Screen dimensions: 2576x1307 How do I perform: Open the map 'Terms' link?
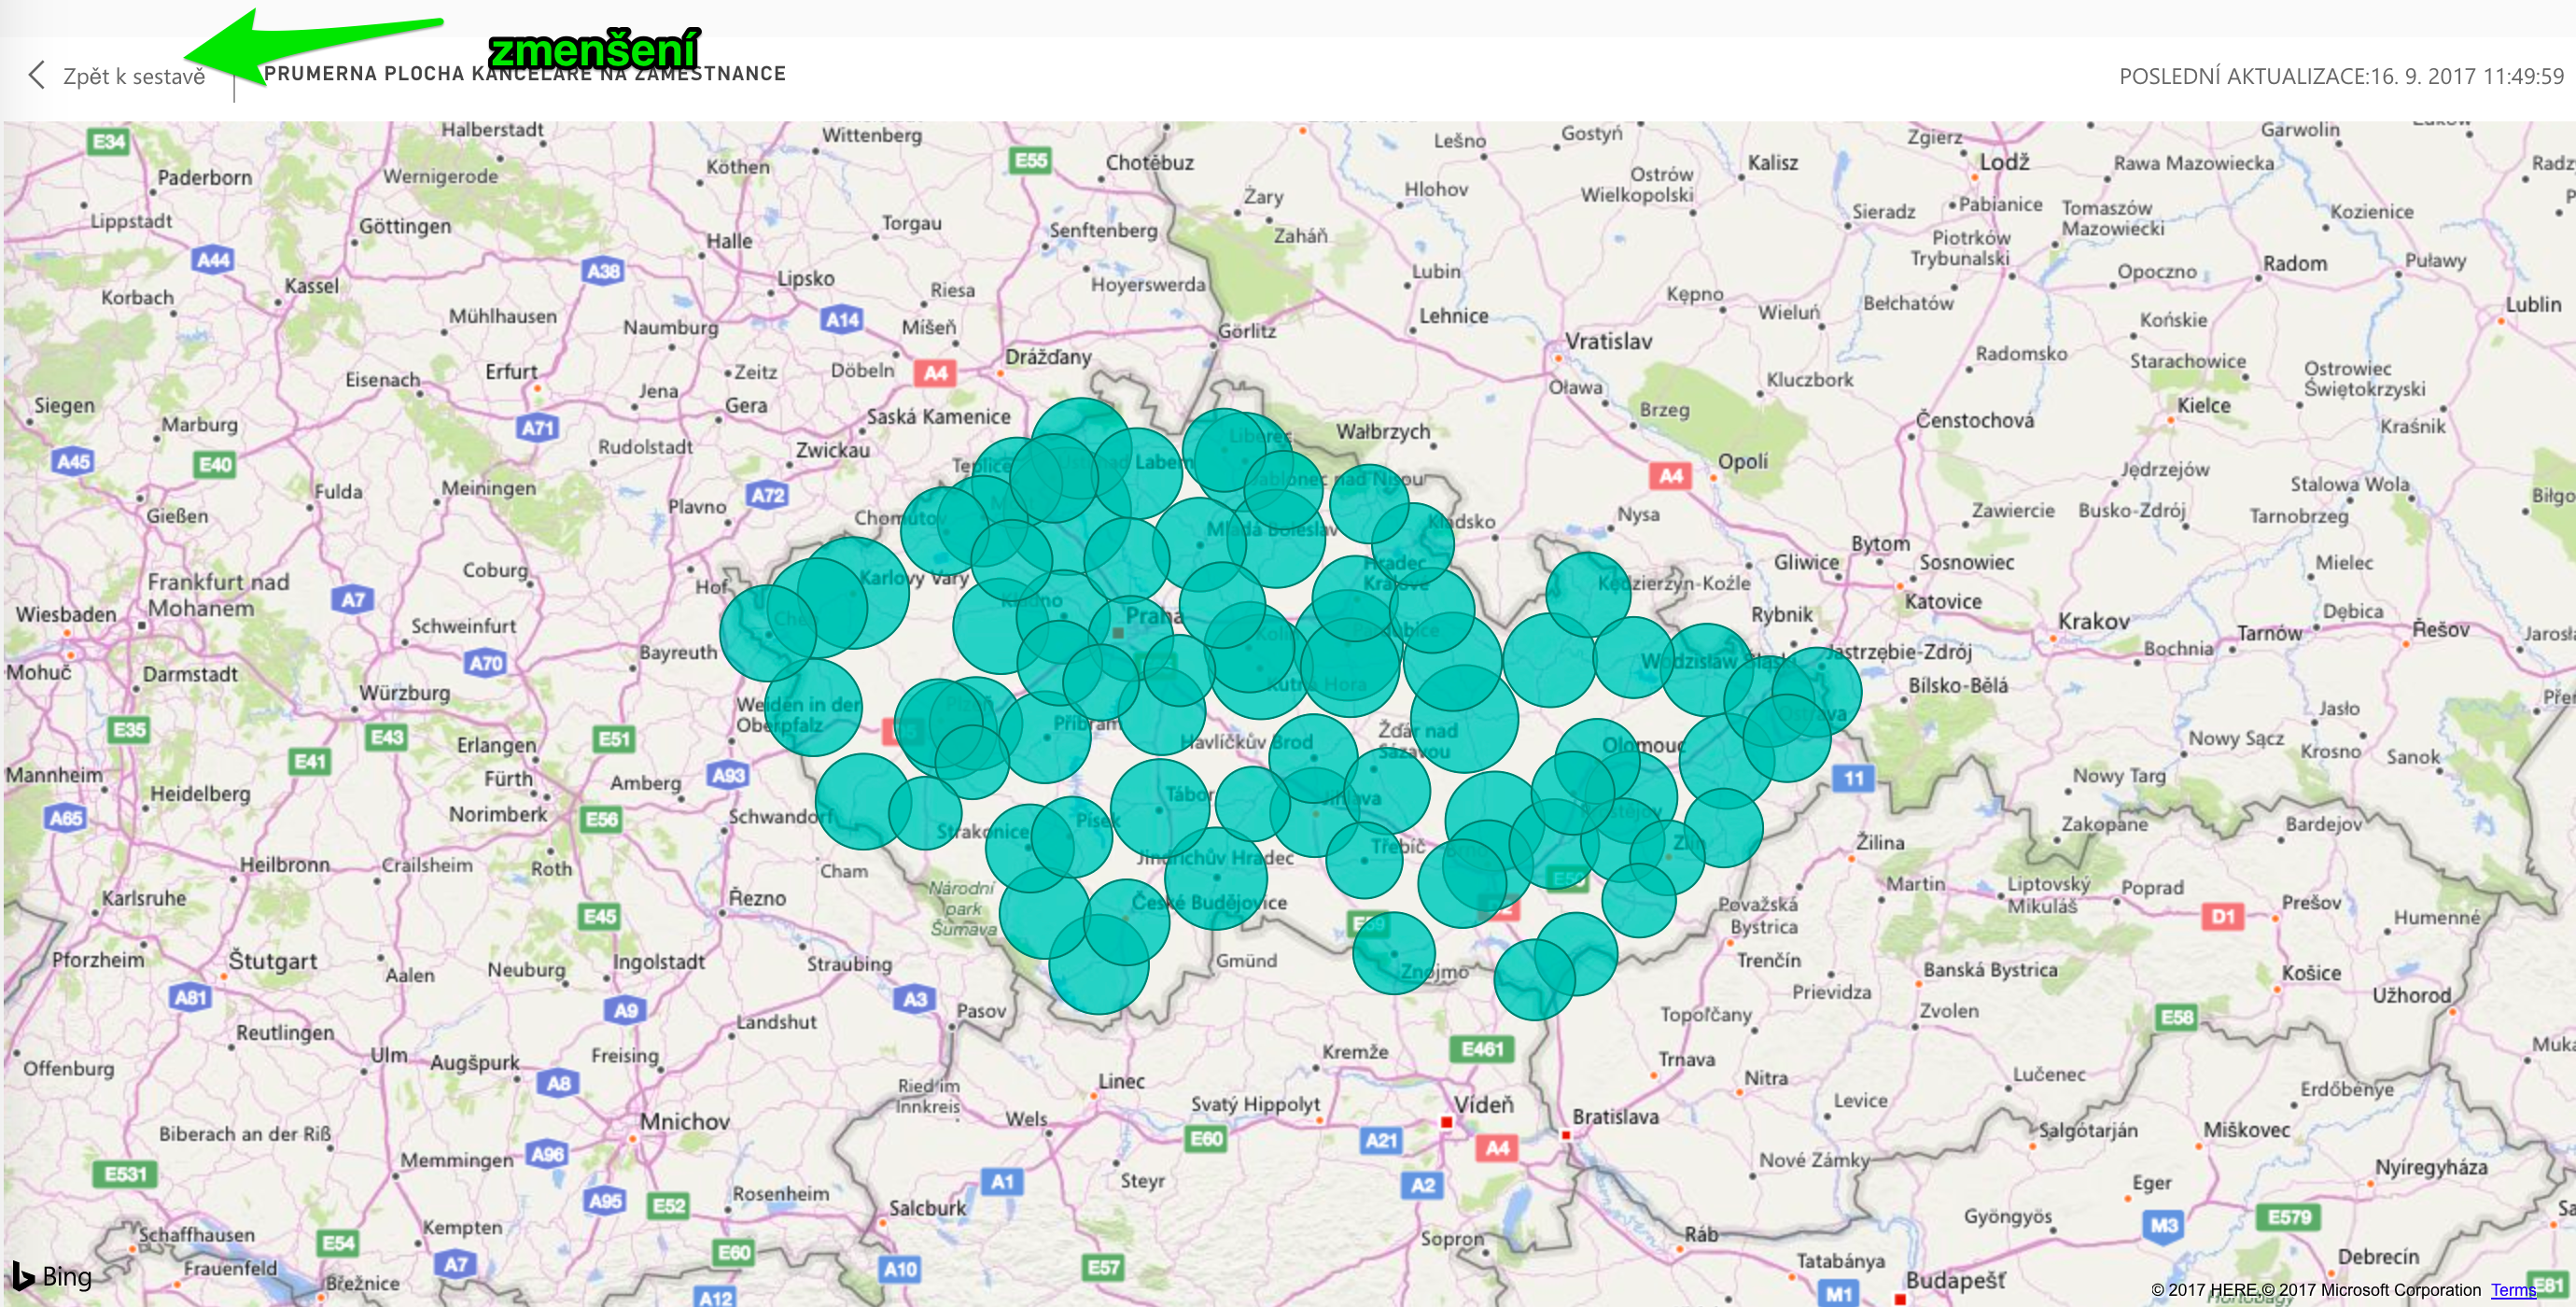pos(2513,1290)
